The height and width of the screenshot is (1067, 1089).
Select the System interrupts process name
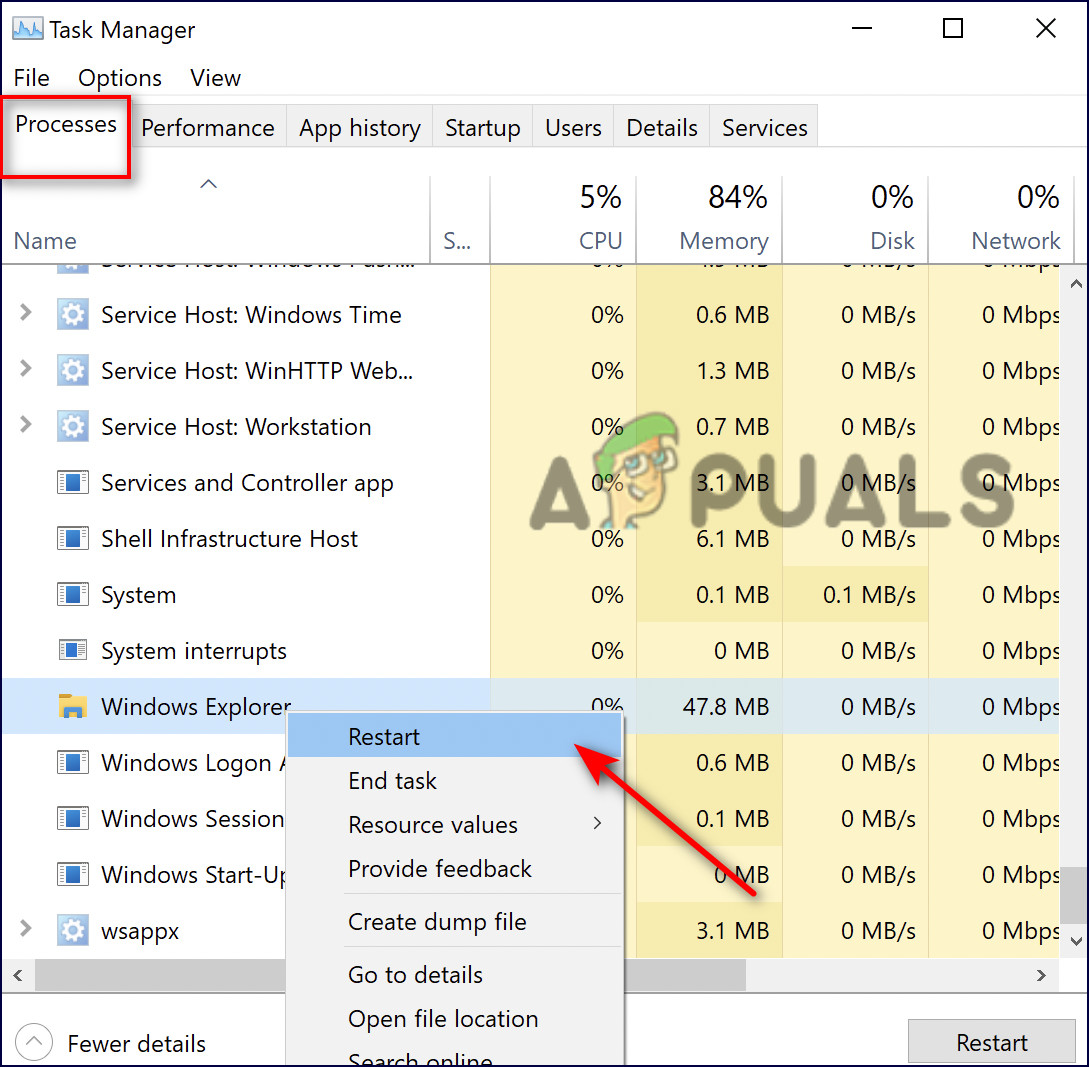(x=194, y=652)
